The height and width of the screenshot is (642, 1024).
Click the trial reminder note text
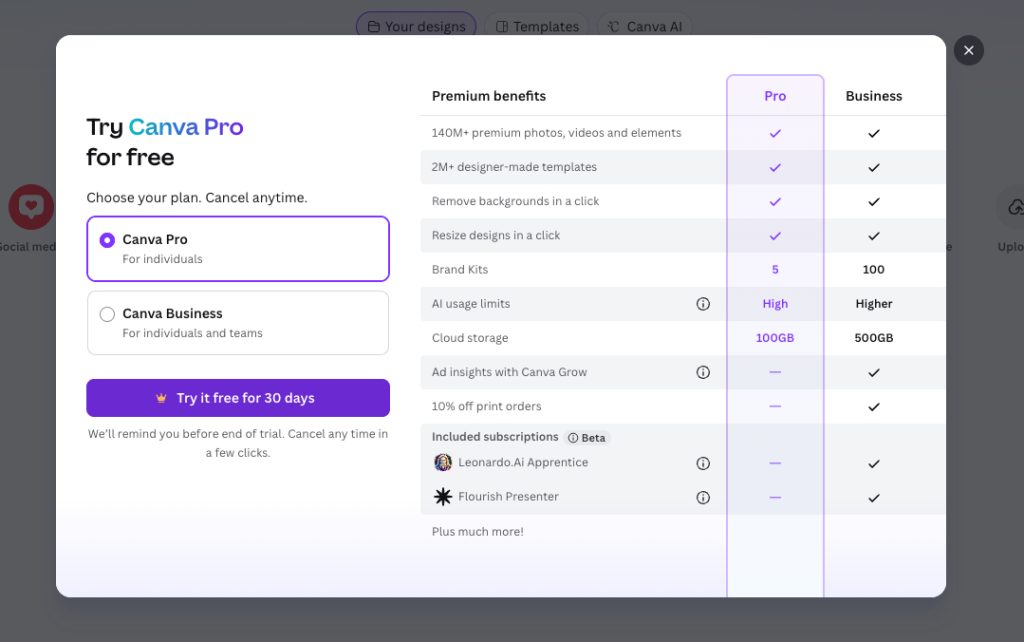coord(238,443)
